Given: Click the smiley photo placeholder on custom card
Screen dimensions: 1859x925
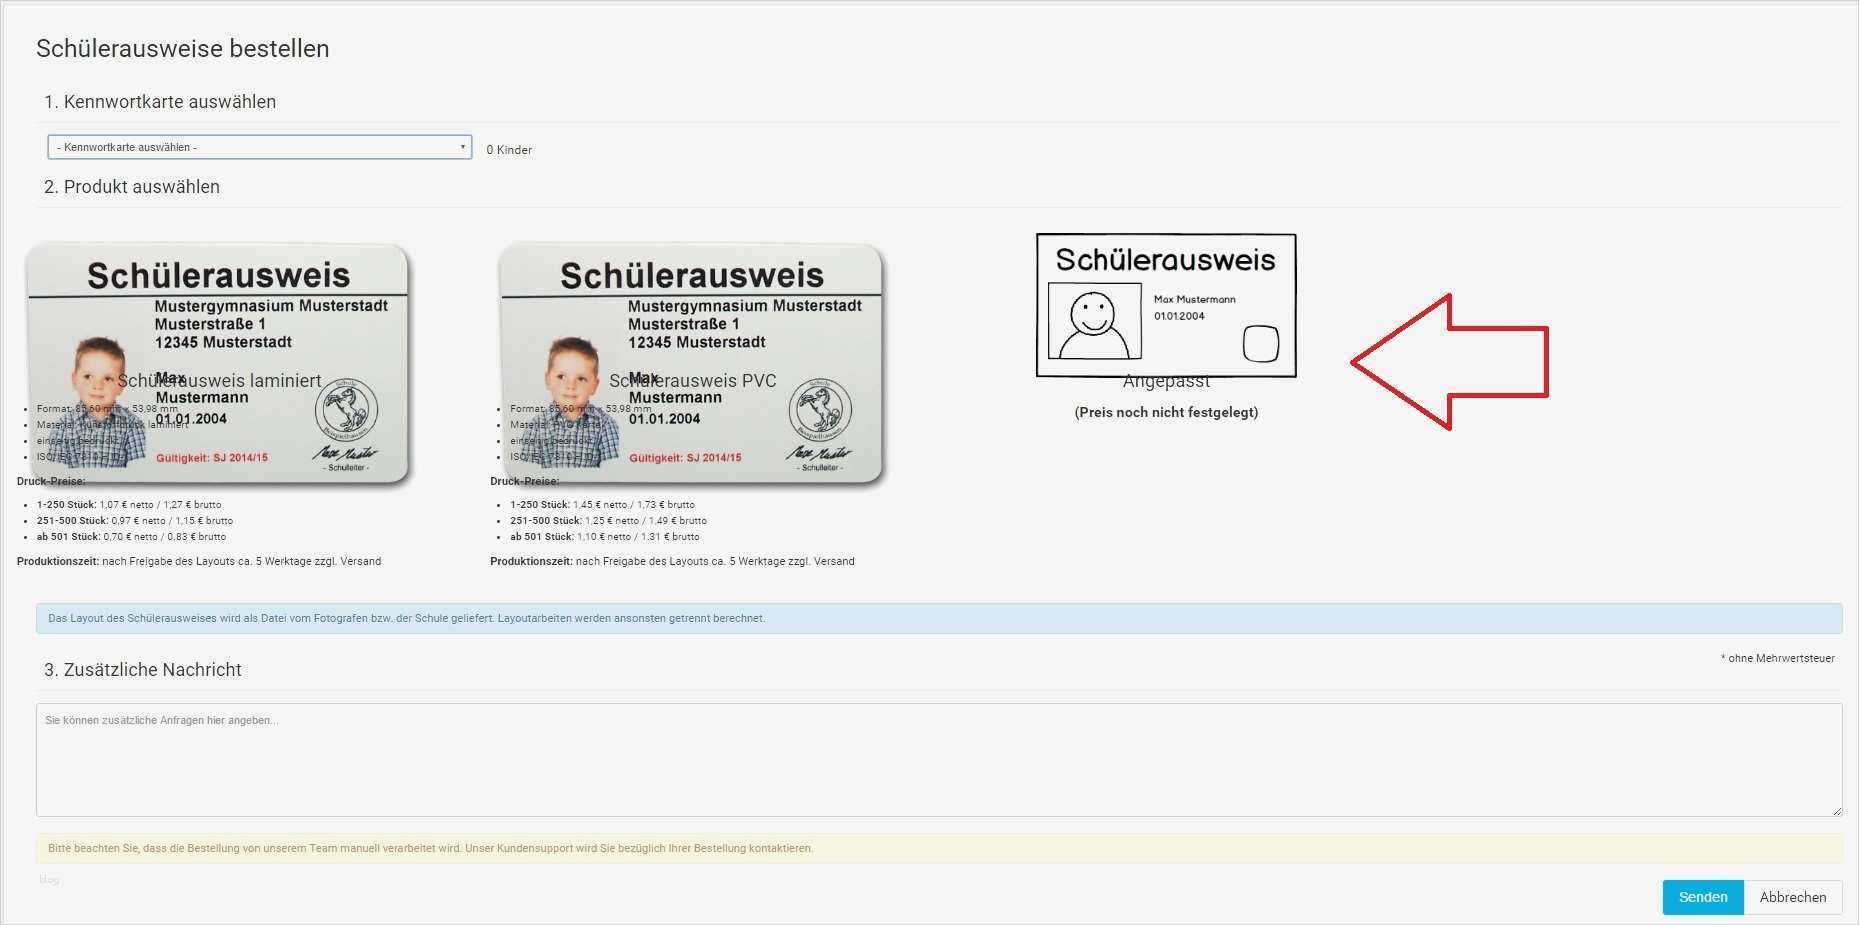Looking at the screenshot, I should 1093,323.
